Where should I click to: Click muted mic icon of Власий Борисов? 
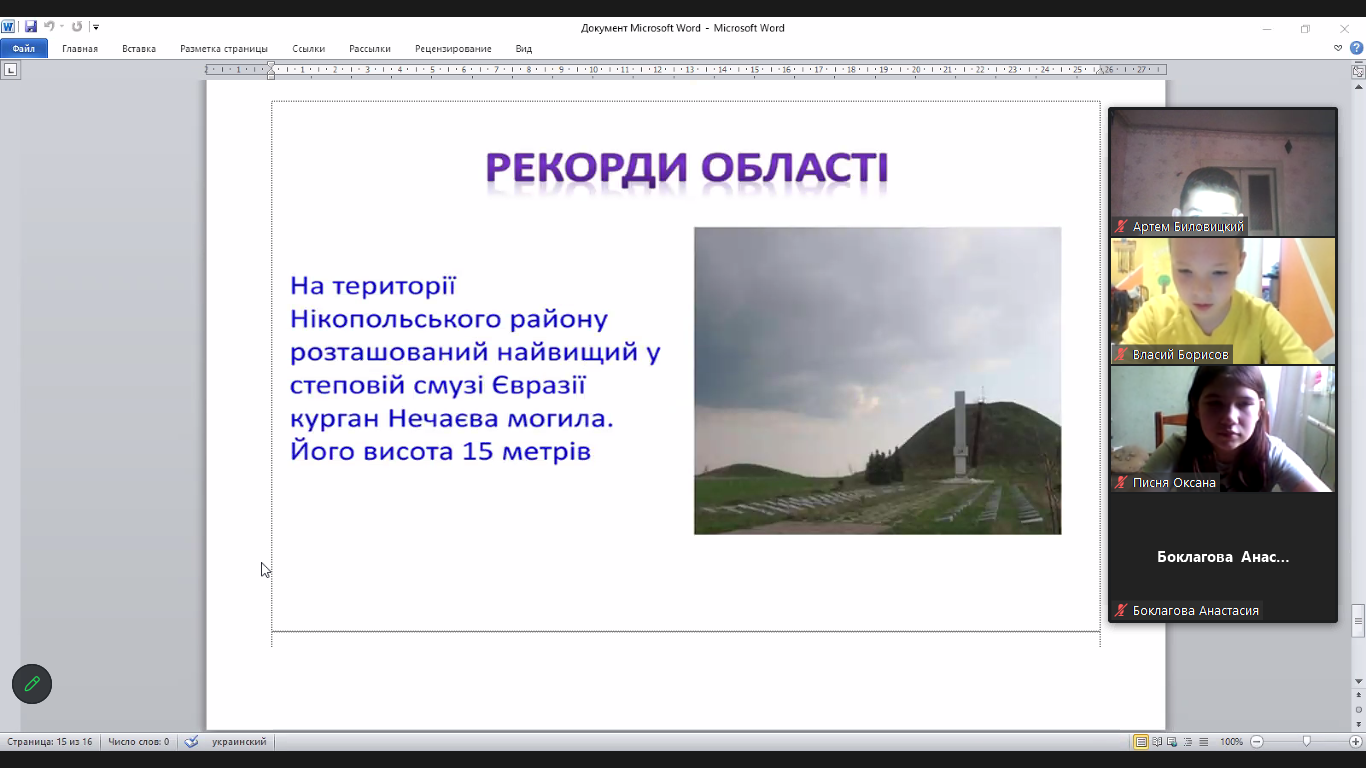click(1122, 355)
